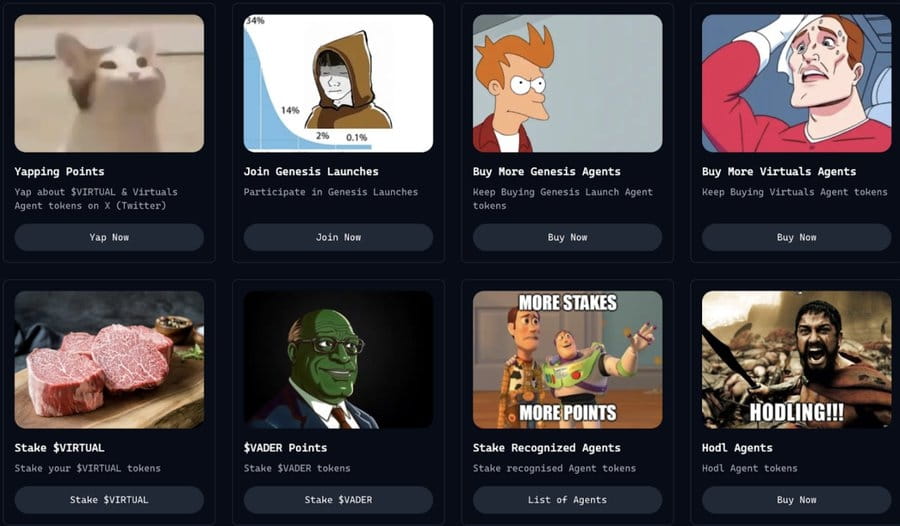Click the Join Now button
The width and height of the screenshot is (900, 526).
(x=338, y=237)
